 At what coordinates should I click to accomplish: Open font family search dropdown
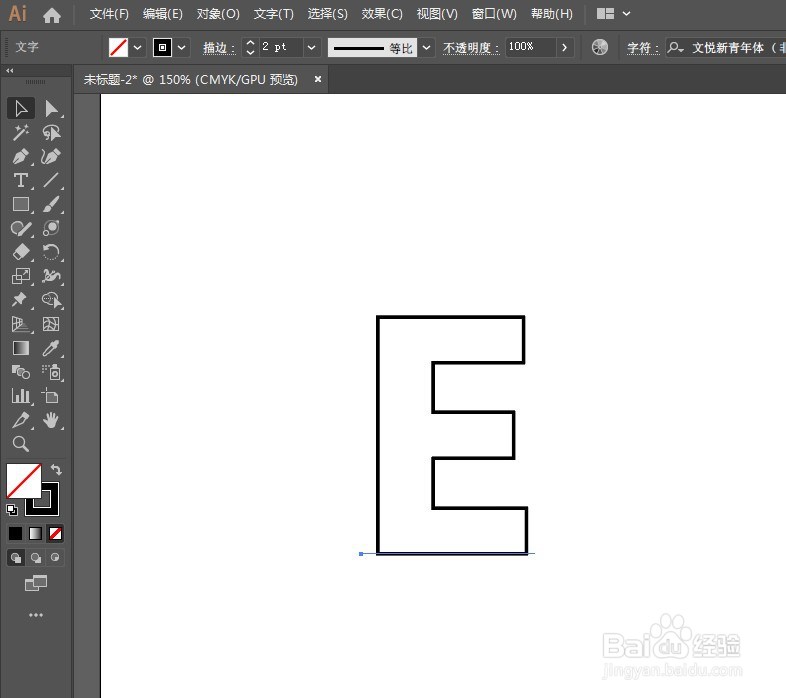point(675,48)
